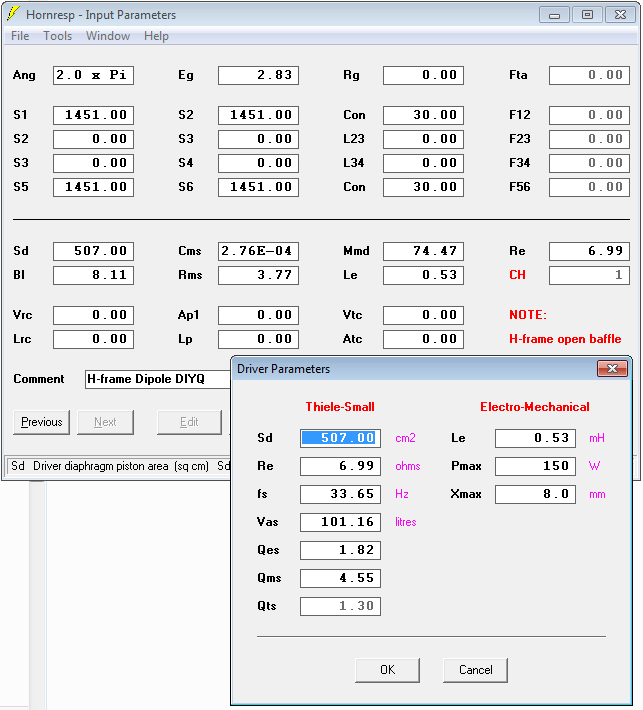Click the F56 field
Viewport: 643px width, 710px height.
tap(590, 187)
